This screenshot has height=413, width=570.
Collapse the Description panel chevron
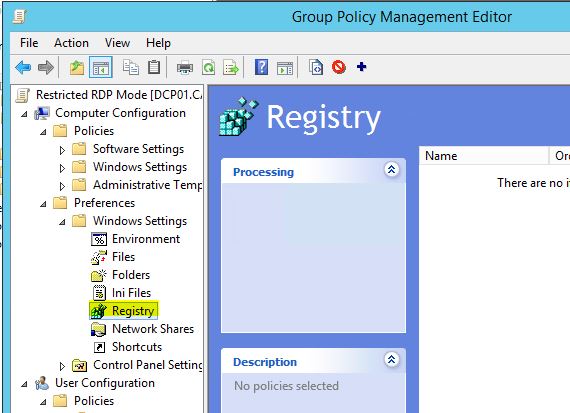[x=392, y=360]
